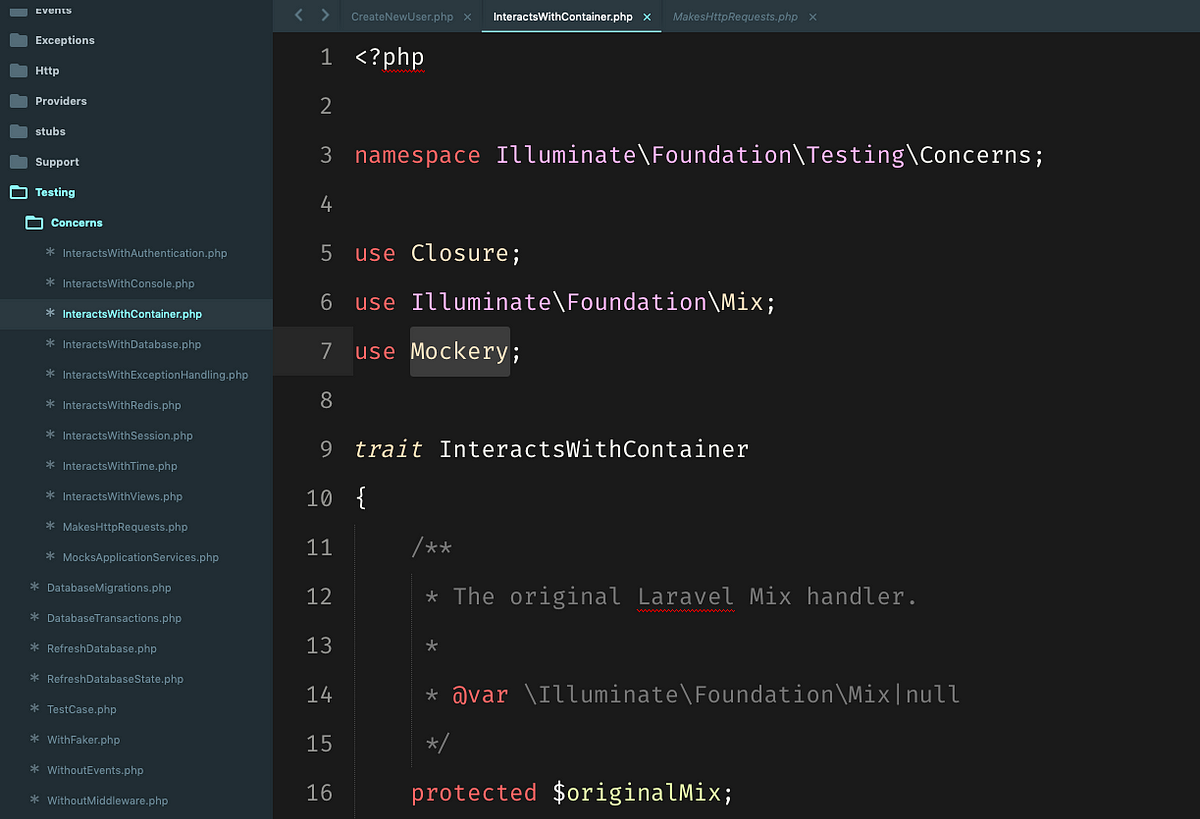Image resolution: width=1200 pixels, height=819 pixels.
Task: Open the Exceptions folder label
Action: click(65, 40)
